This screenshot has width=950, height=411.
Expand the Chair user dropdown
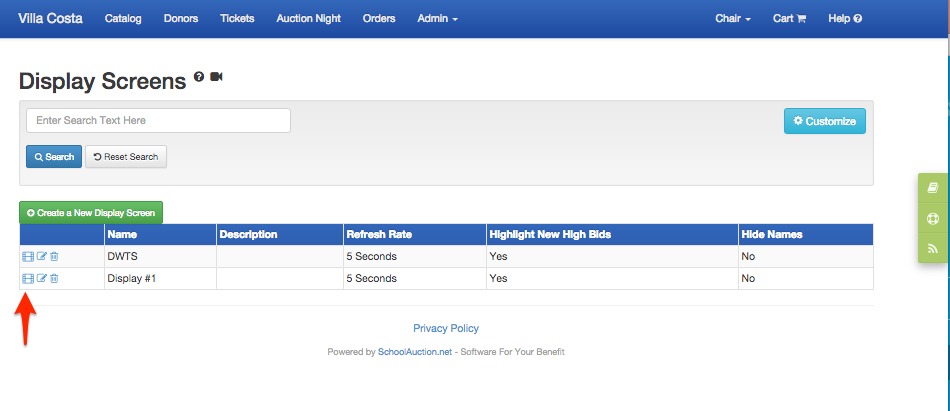733,19
